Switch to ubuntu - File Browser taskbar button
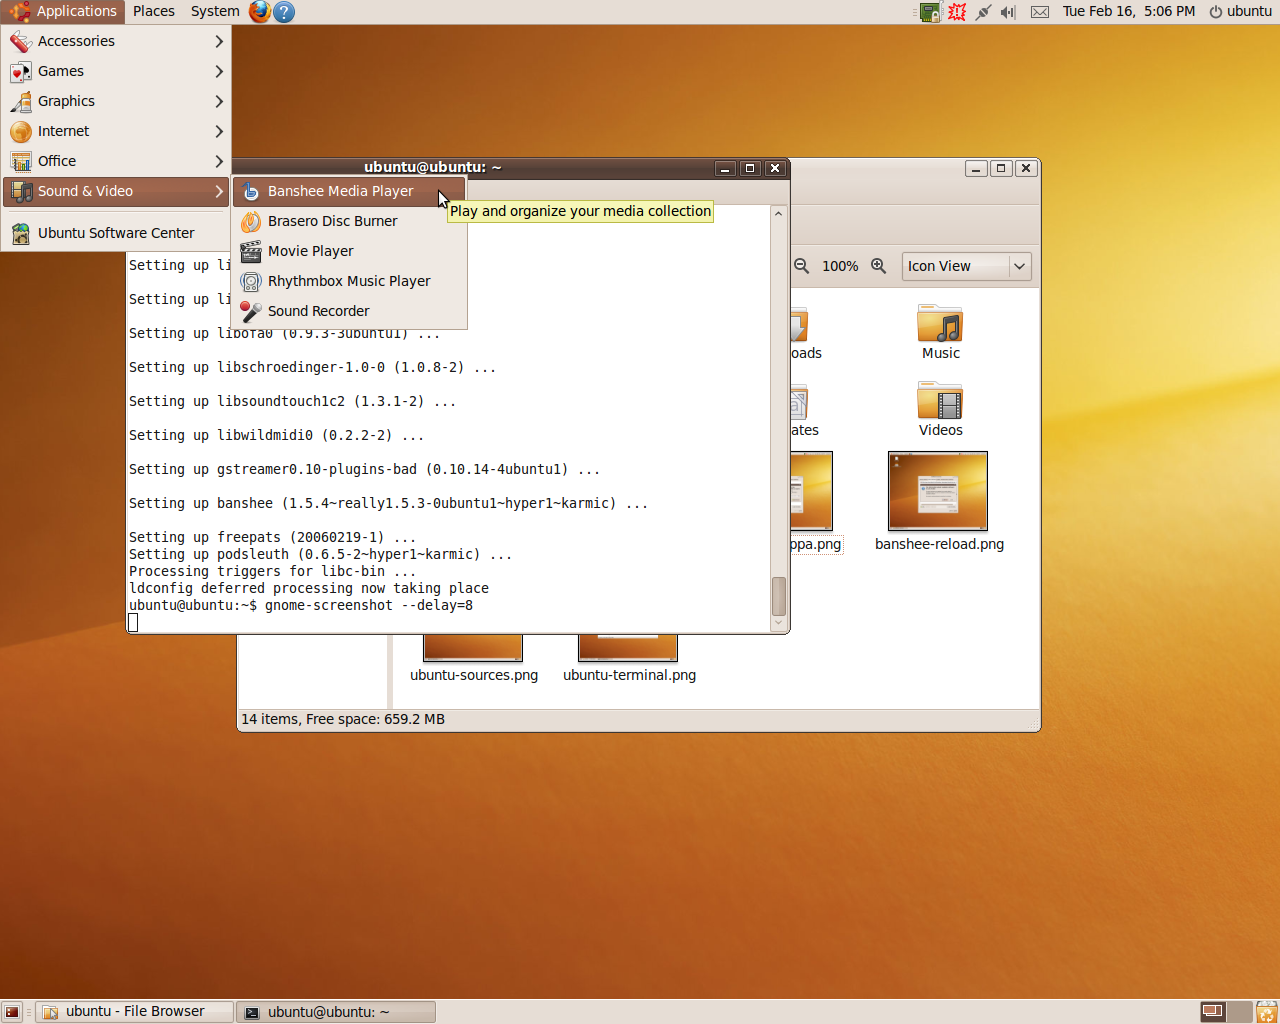 click(135, 1012)
